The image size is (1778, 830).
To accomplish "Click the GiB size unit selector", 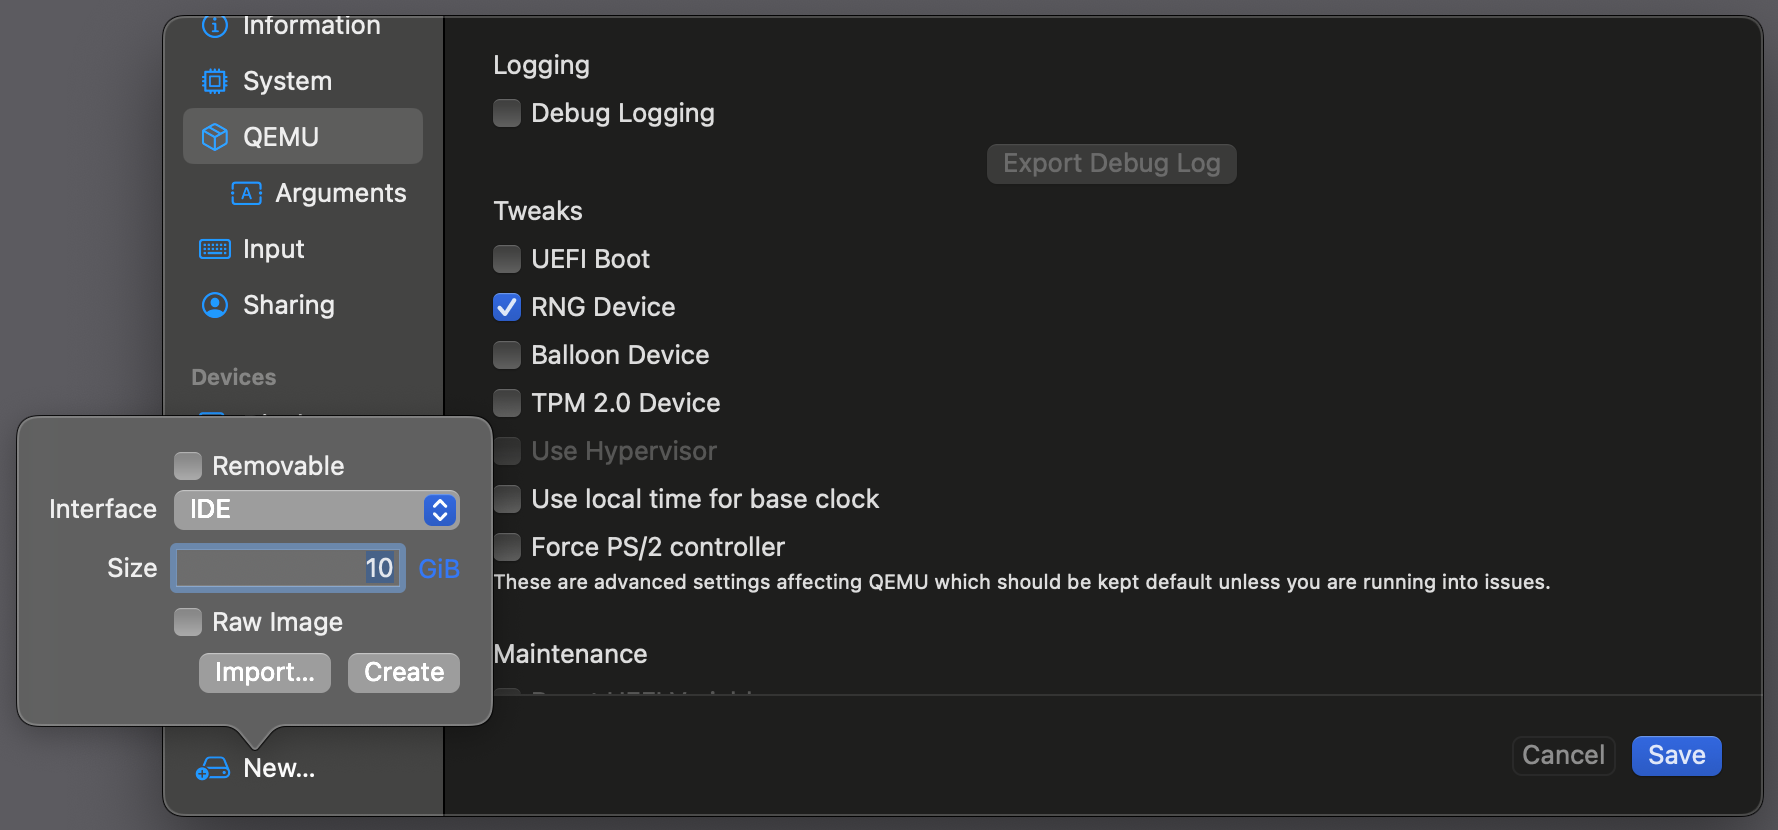I will click(439, 569).
